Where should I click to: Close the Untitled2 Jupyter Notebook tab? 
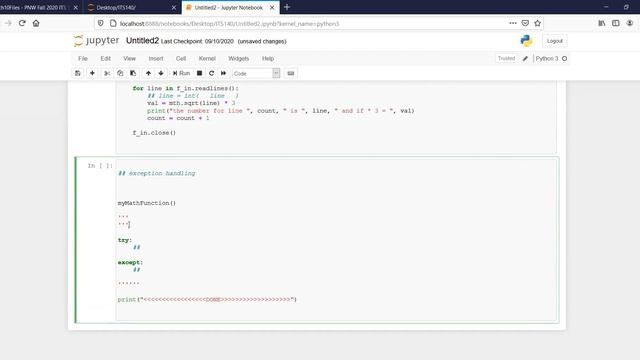click(x=272, y=7)
